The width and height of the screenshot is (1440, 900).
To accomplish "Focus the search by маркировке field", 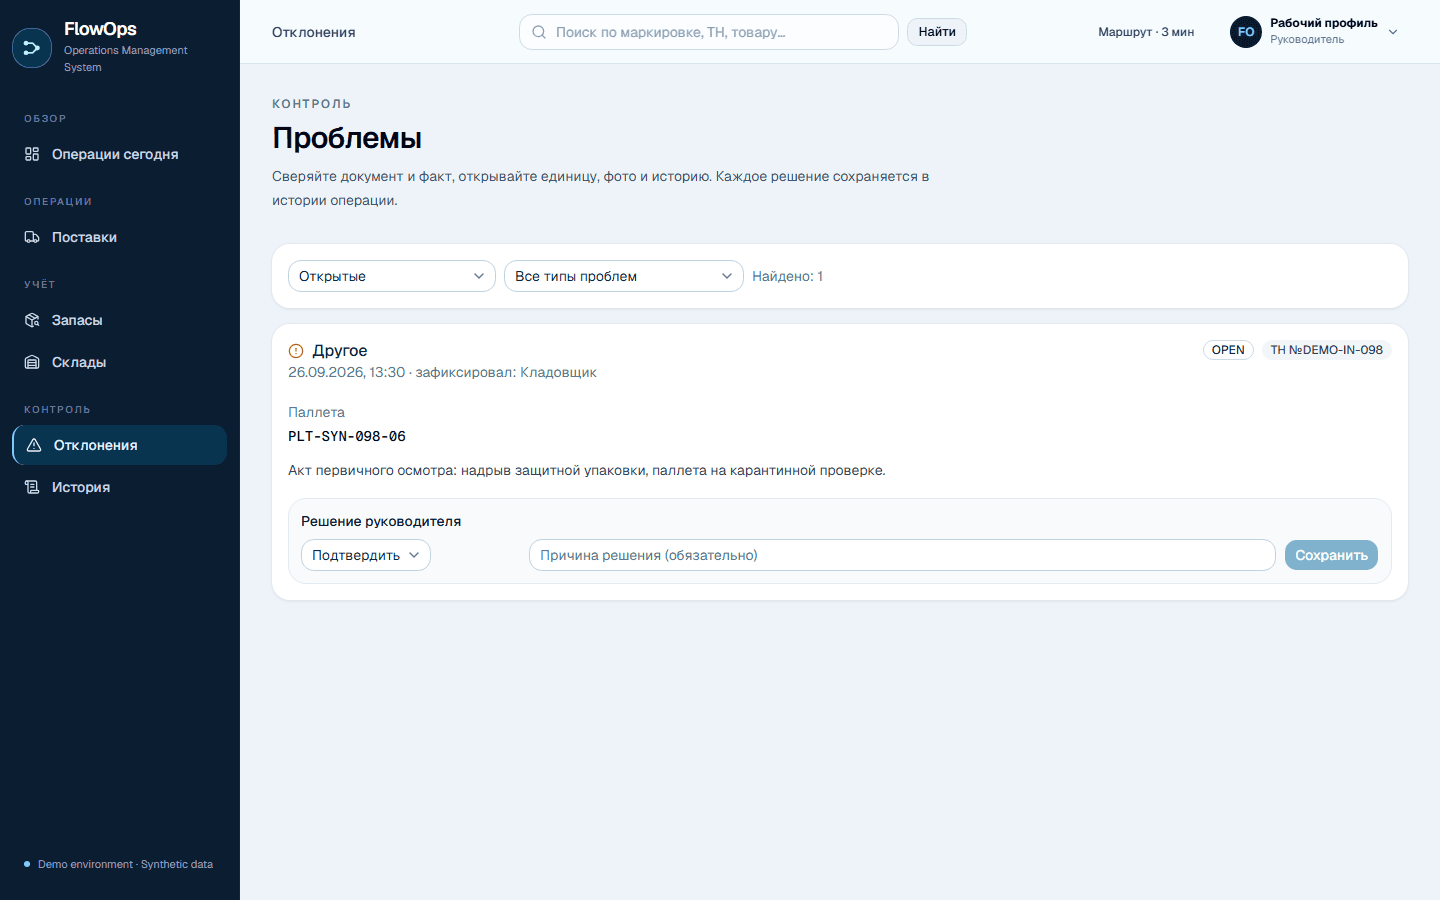I will pos(709,32).
